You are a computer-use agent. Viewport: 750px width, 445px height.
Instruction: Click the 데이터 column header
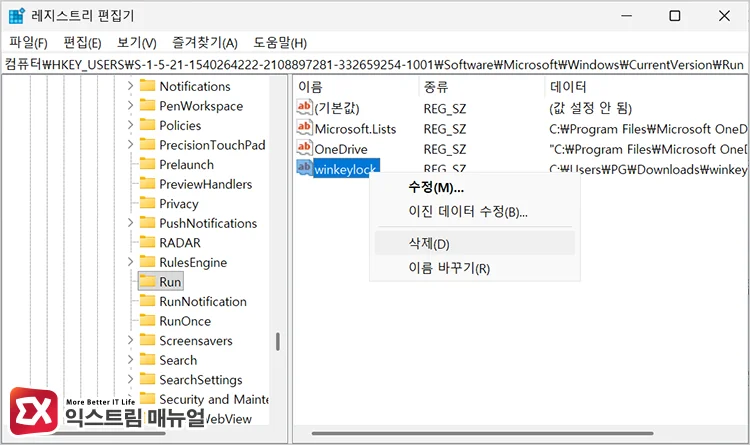(x=646, y=87)
